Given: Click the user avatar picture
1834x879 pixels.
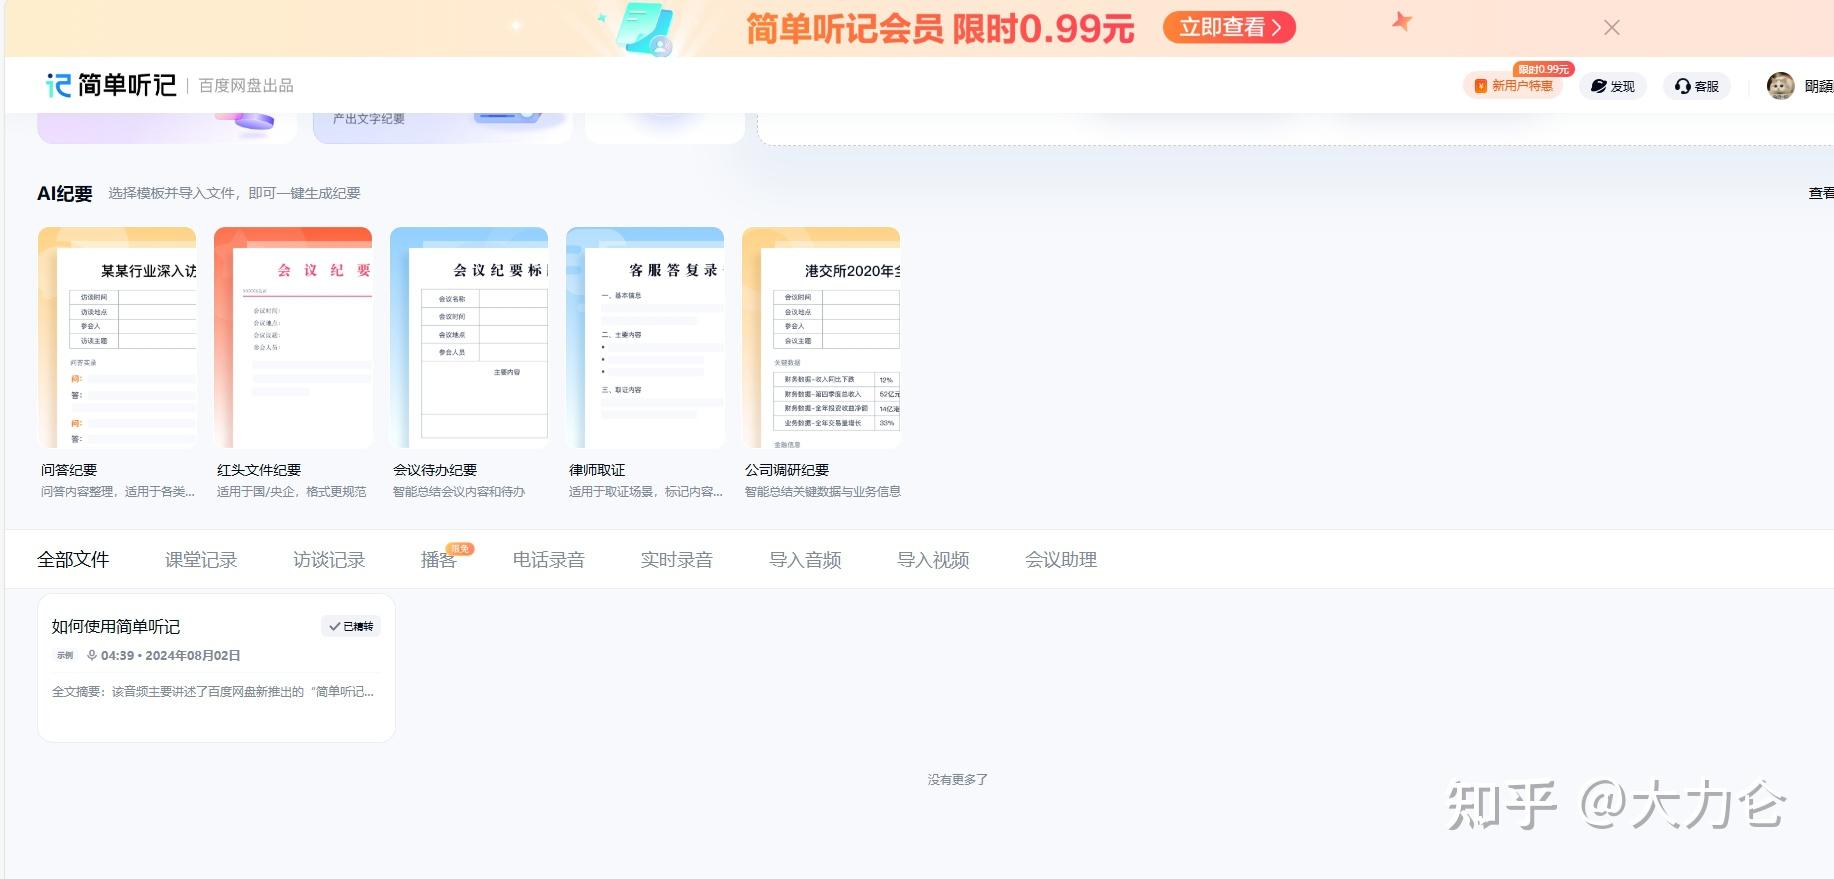Looking at the screenshot, I should click(x=1780, y=86).
